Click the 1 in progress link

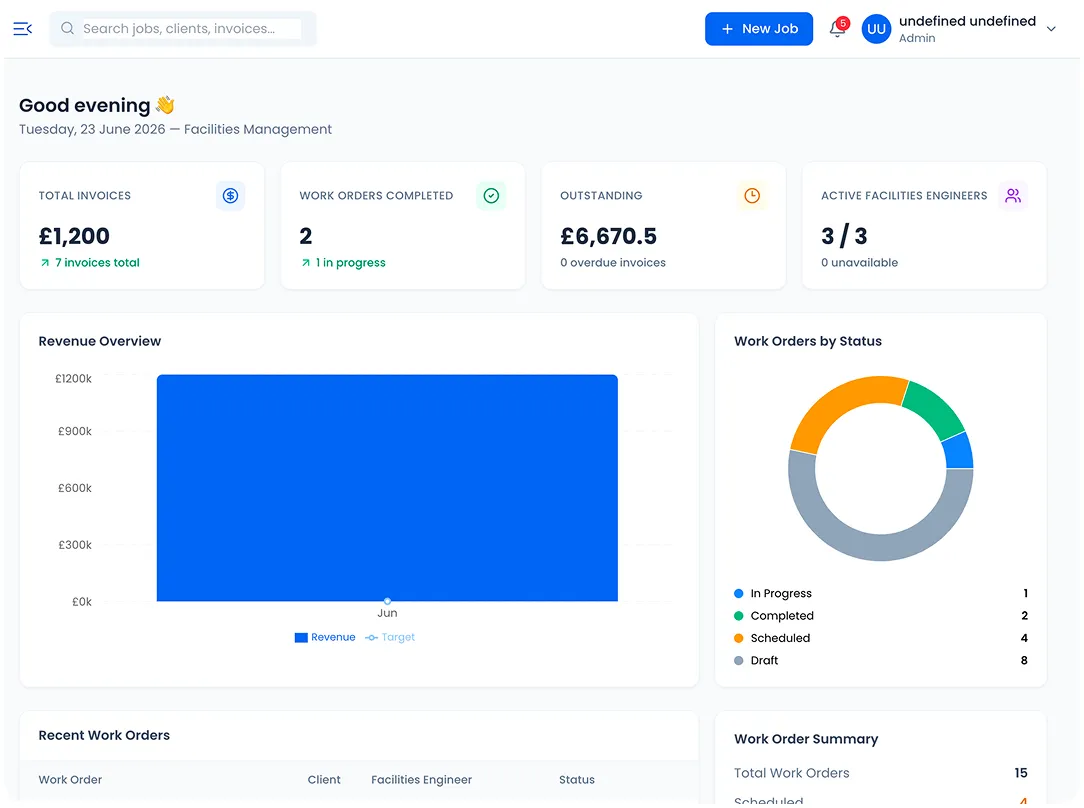coord(351,263)
